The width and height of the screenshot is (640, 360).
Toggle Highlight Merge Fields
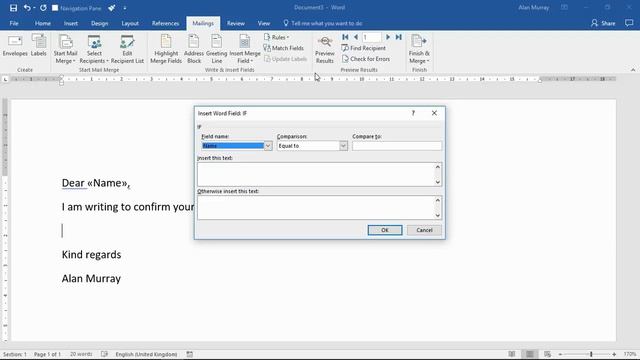pyautogui.click(x=166, y=49)
